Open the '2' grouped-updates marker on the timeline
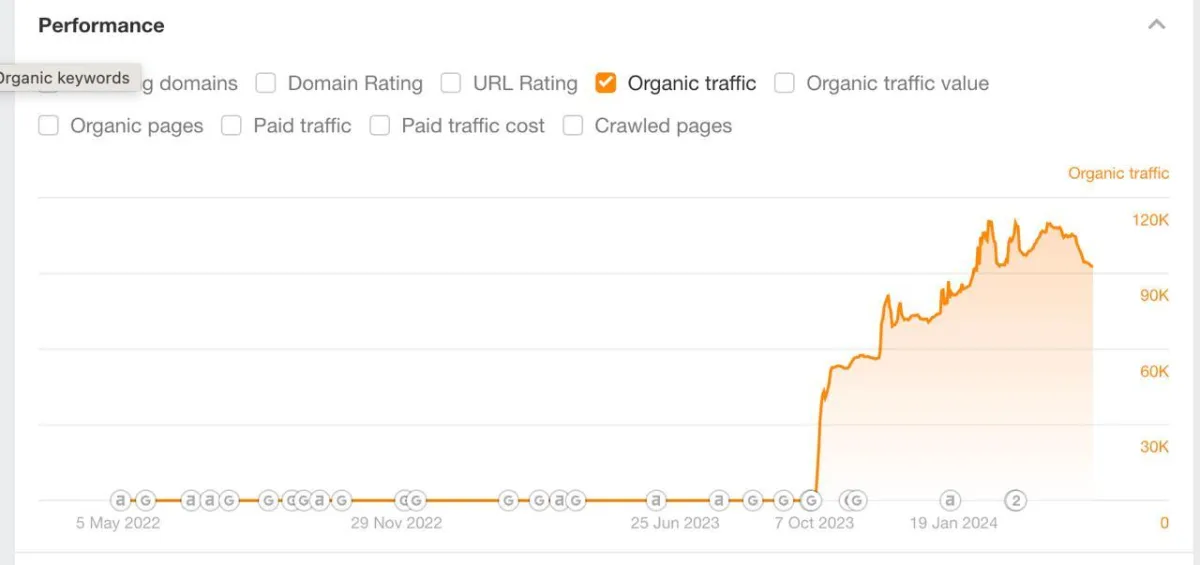Viewport: 1200px width, 565px height. tap(1016, 500)
